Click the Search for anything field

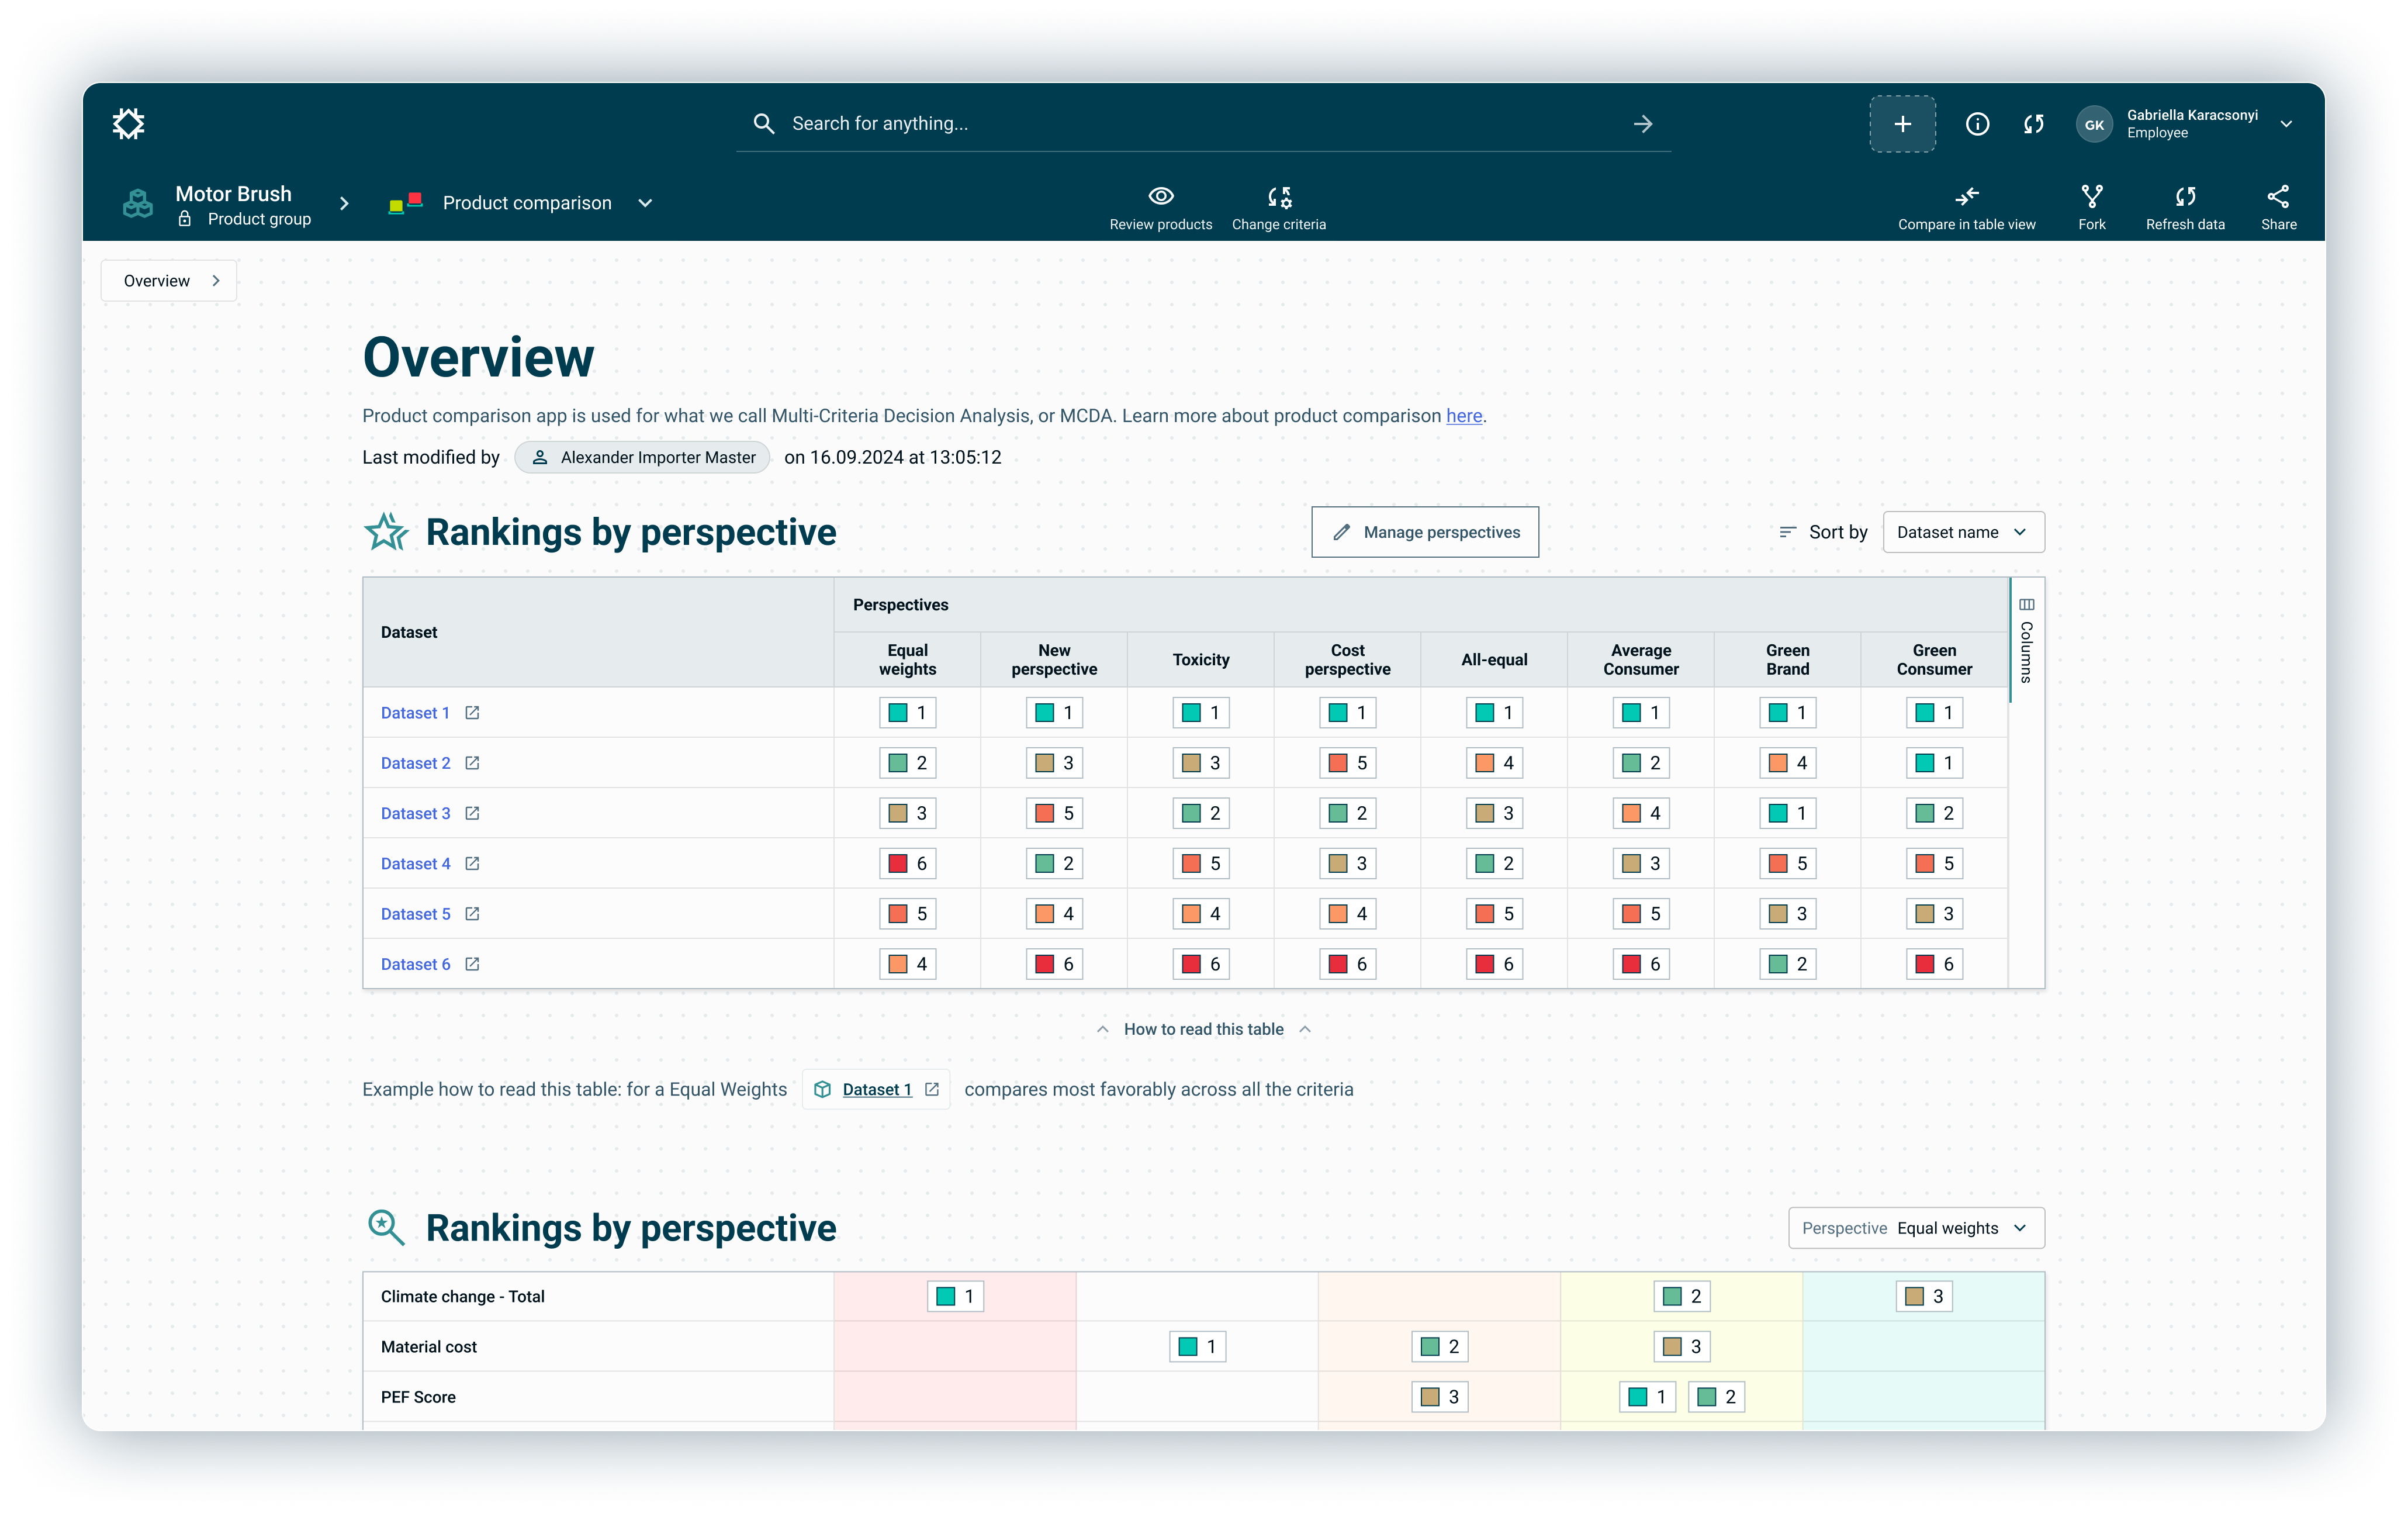coord(1200,124)
